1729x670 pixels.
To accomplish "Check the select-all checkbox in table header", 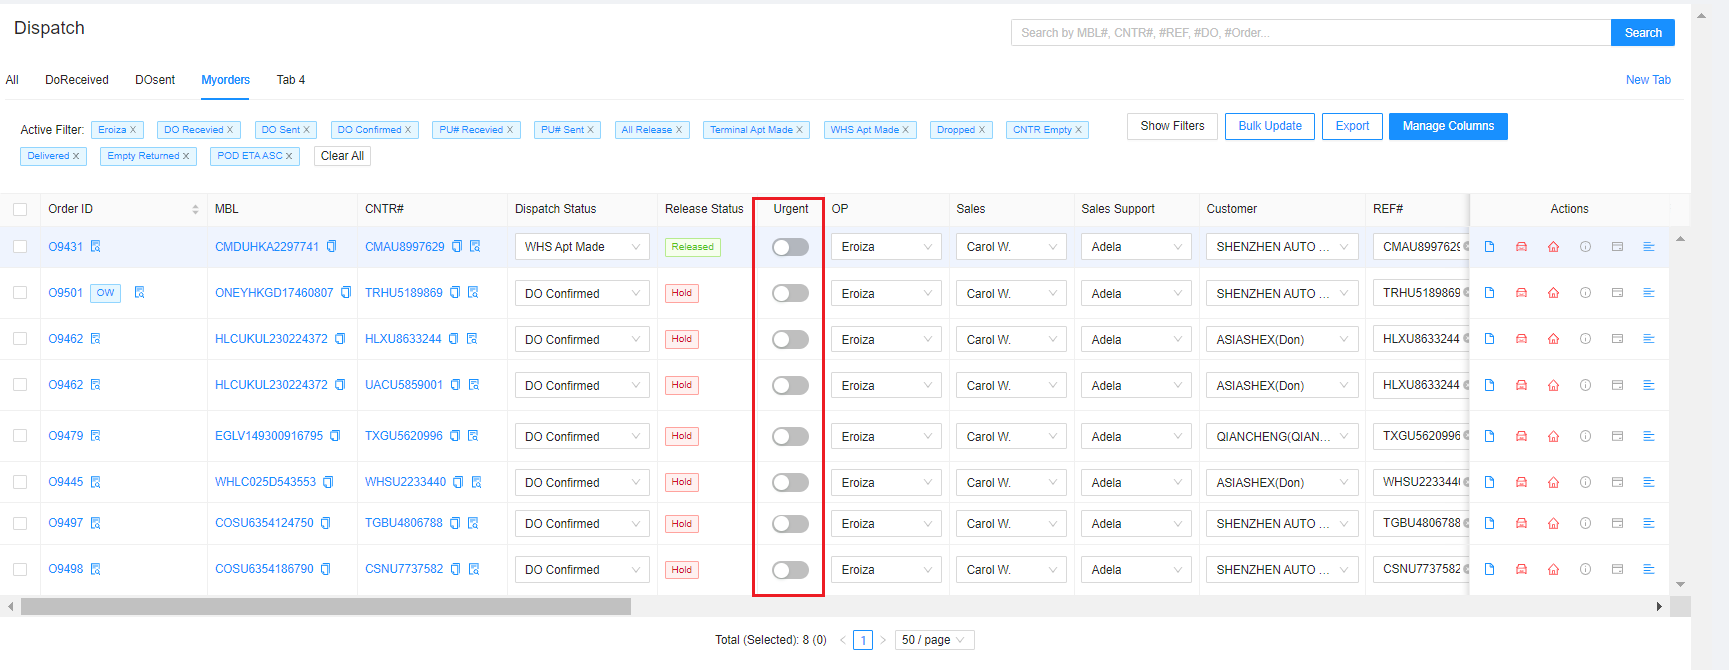I will [20, 209].
